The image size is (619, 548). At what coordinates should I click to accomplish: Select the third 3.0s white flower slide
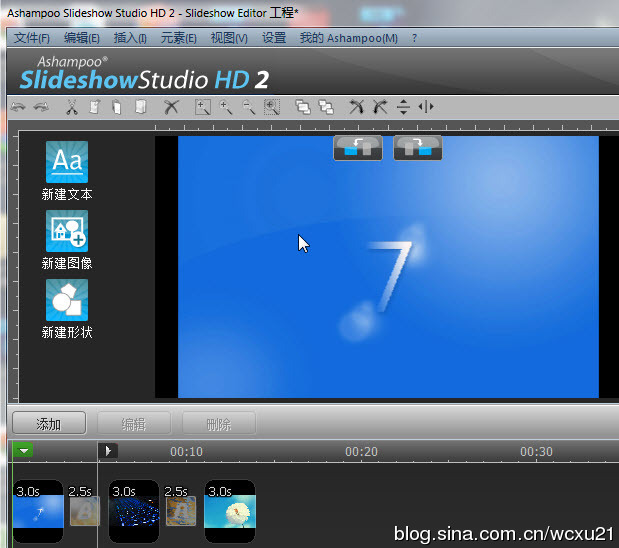[x=230, y=511]
